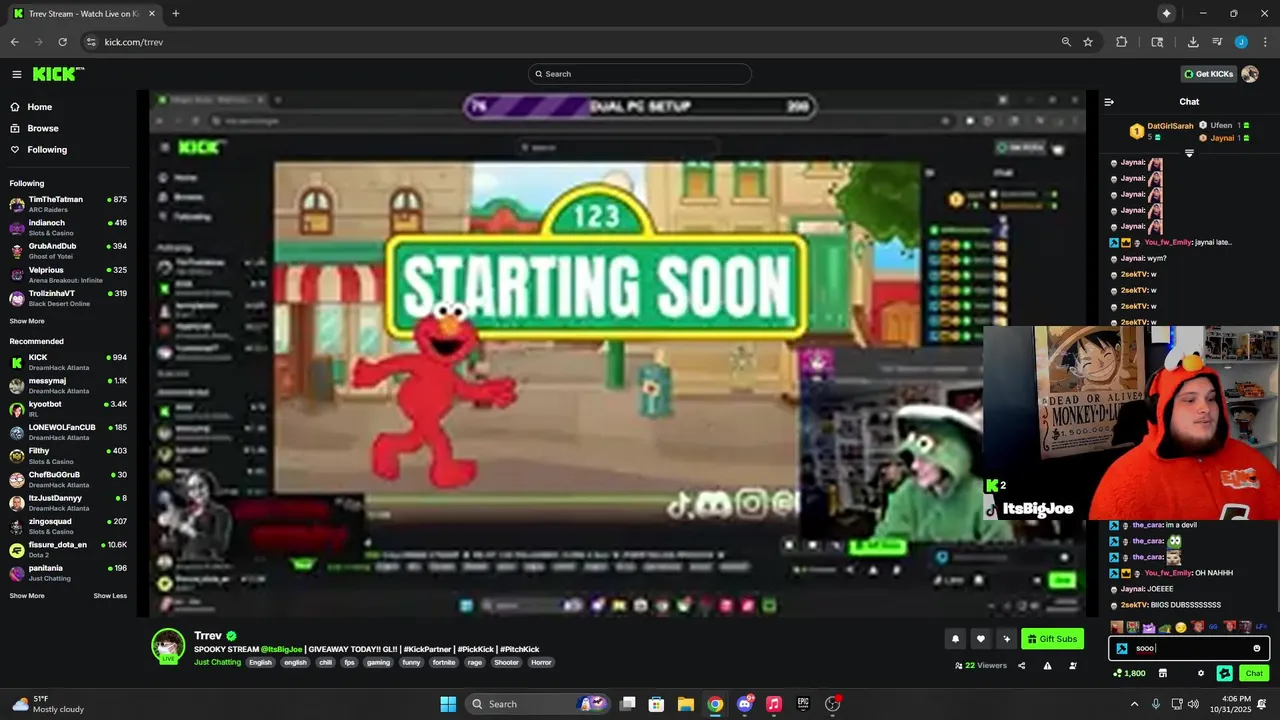Collapse the chat panel arrow icon
Screen dimensions: 1280x720
(1109, 102)
